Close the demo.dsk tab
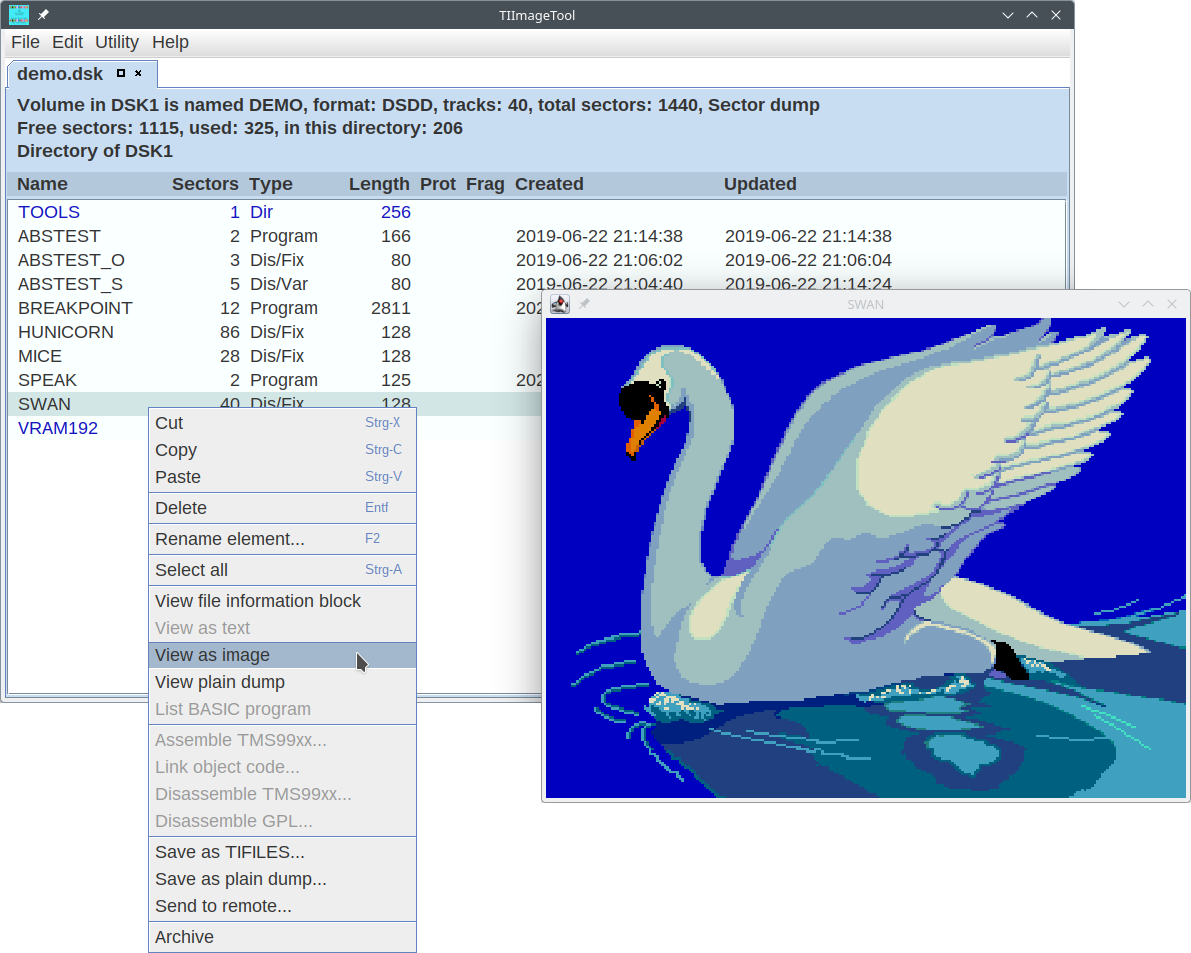Screen dimensions: 1191x953 [x=139, y=73]
